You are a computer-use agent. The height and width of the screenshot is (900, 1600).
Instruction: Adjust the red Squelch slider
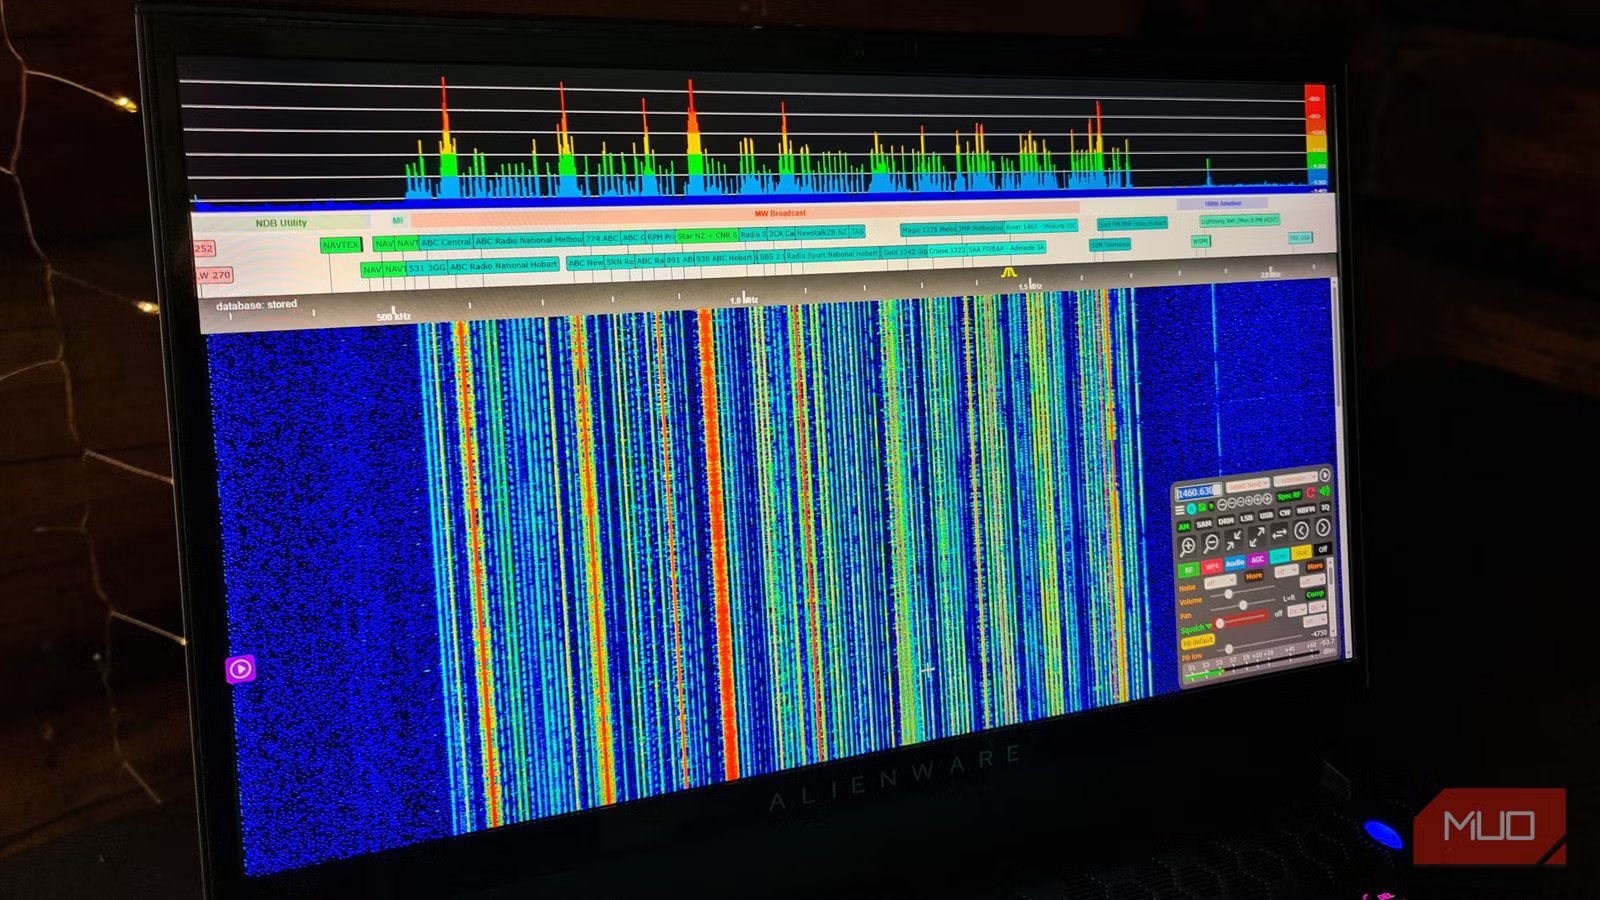pyautogui.click(x=1240, y=618)
